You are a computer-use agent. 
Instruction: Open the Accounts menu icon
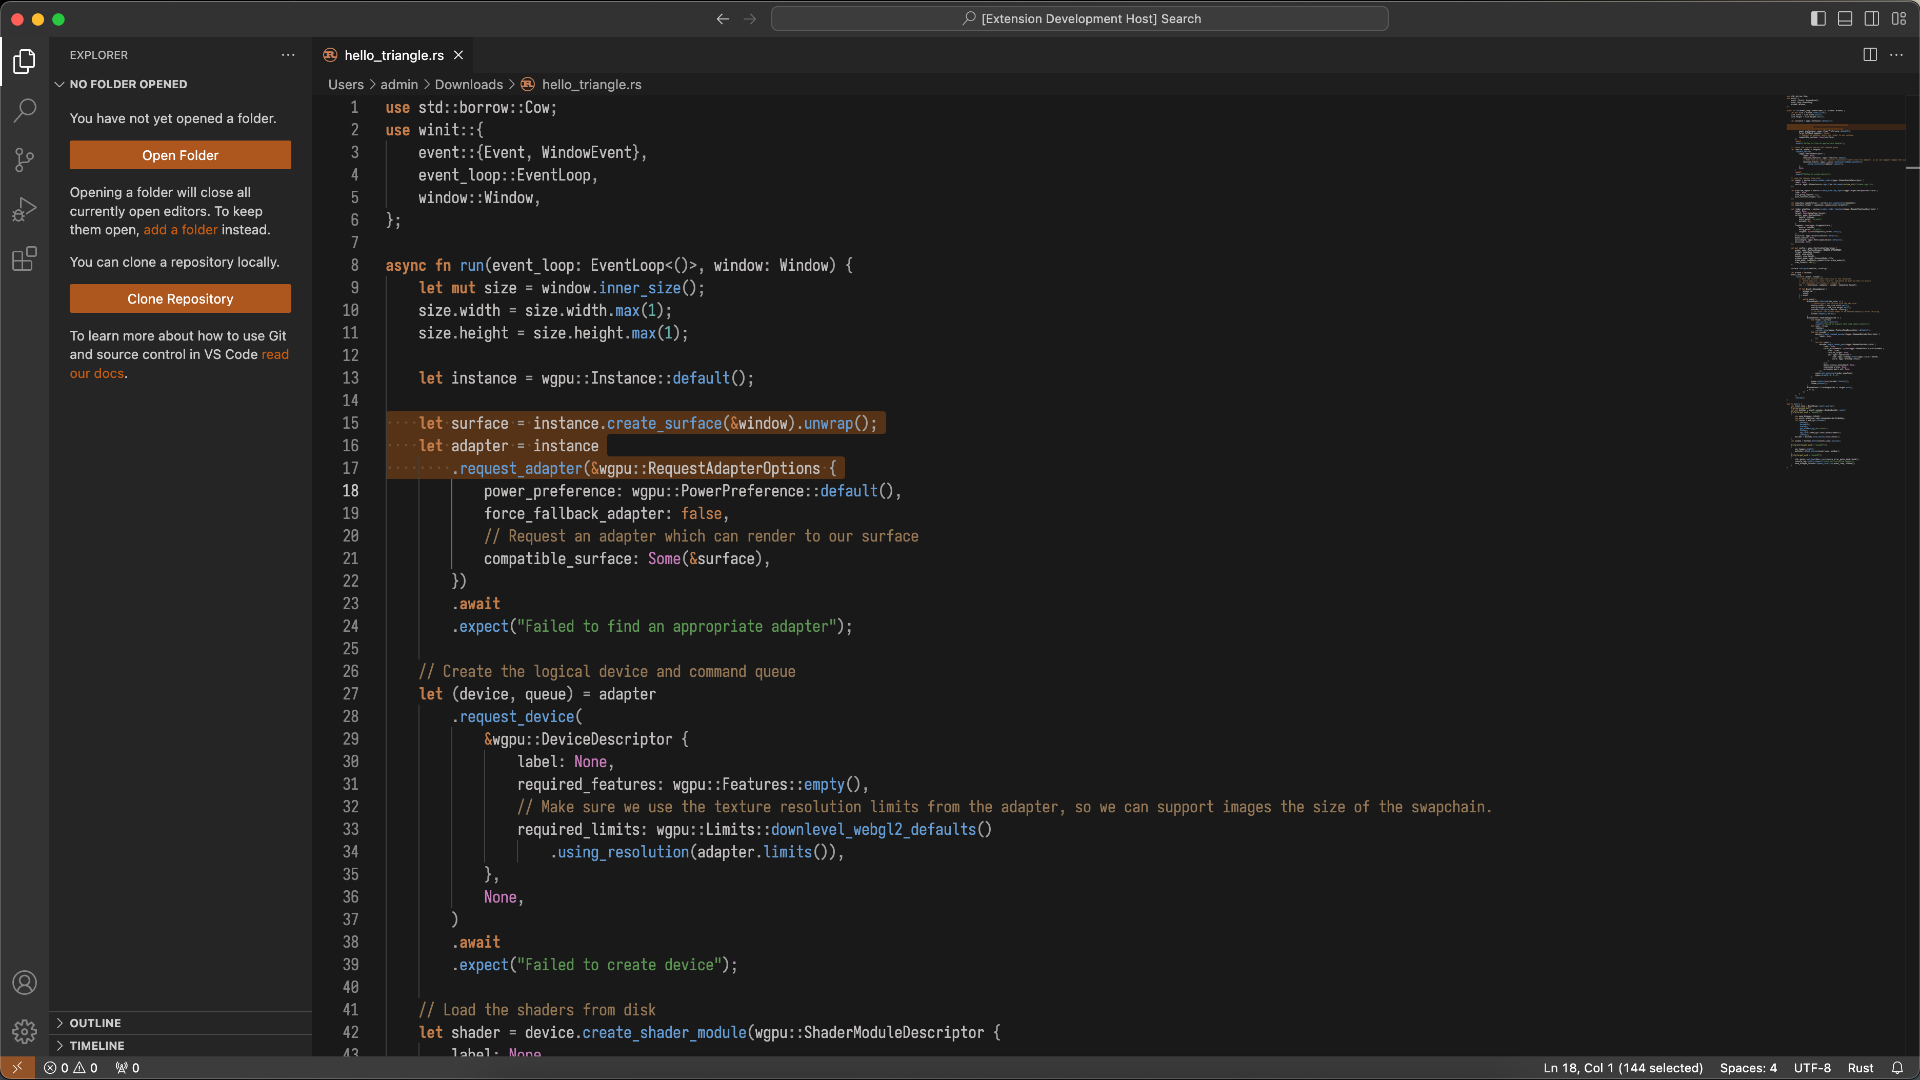(x=24, y=983)
